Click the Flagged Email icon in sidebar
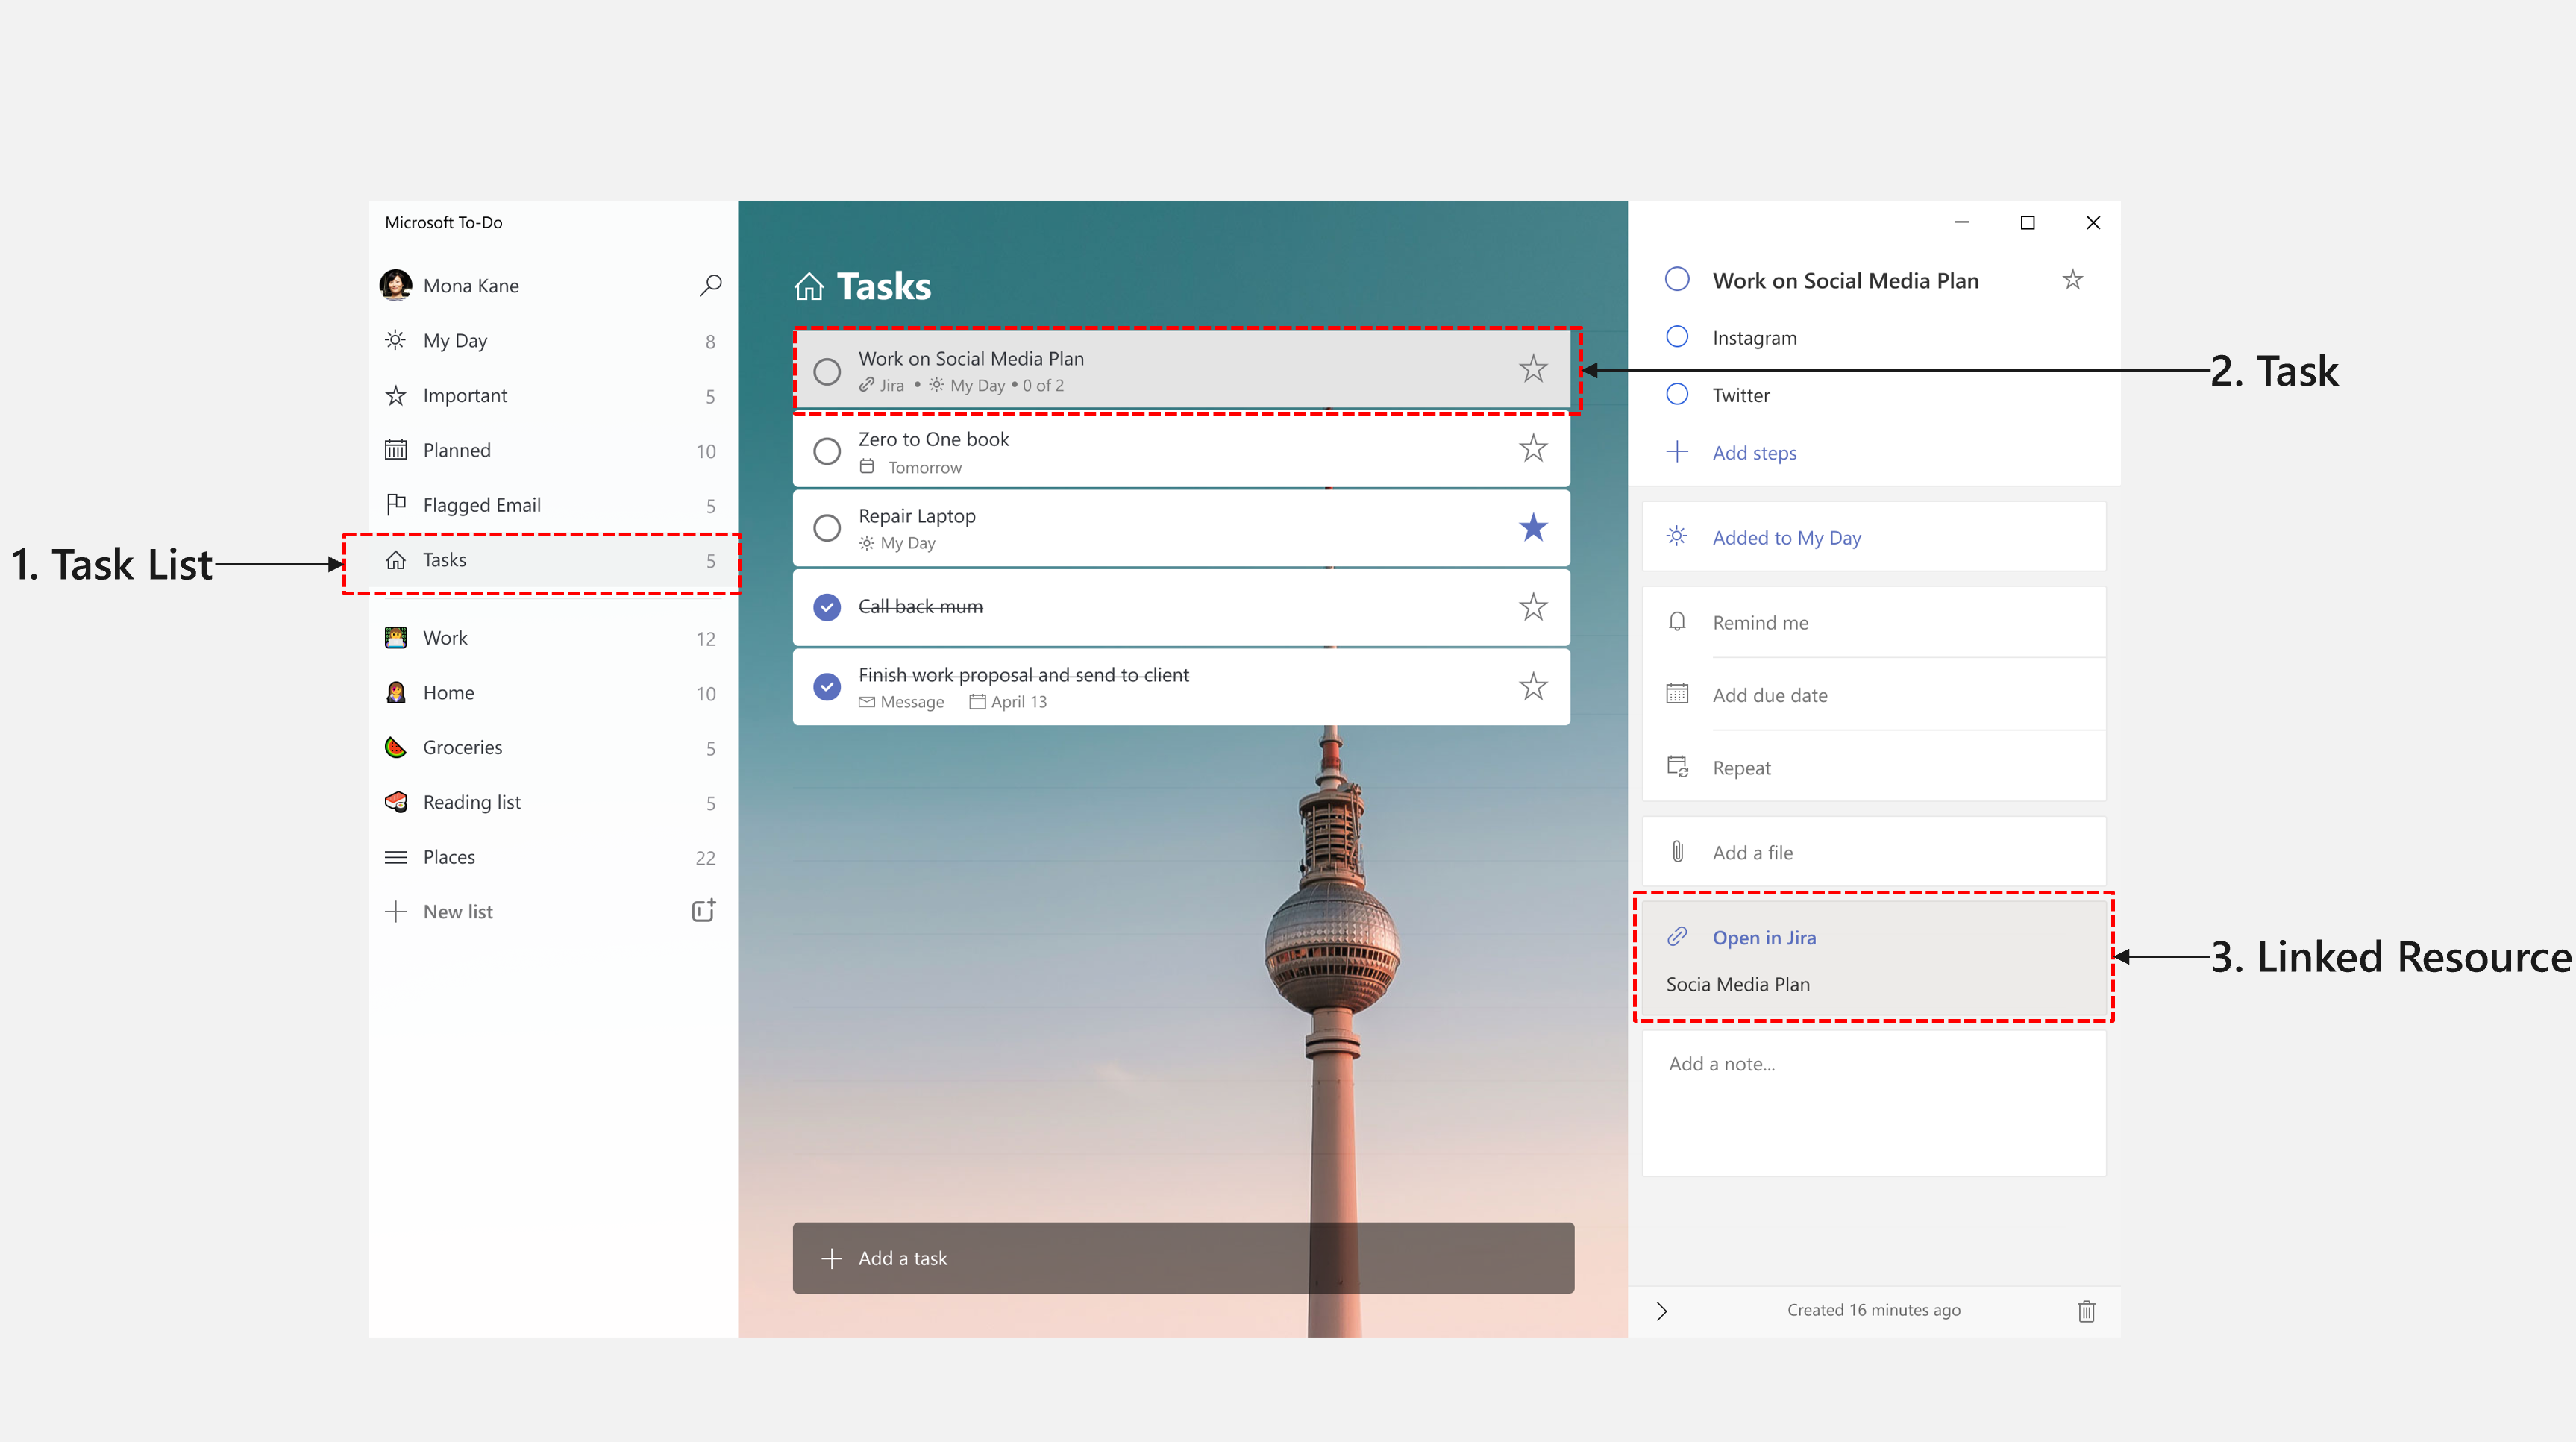The image size is (2576, 1442). tap(395, 504)
